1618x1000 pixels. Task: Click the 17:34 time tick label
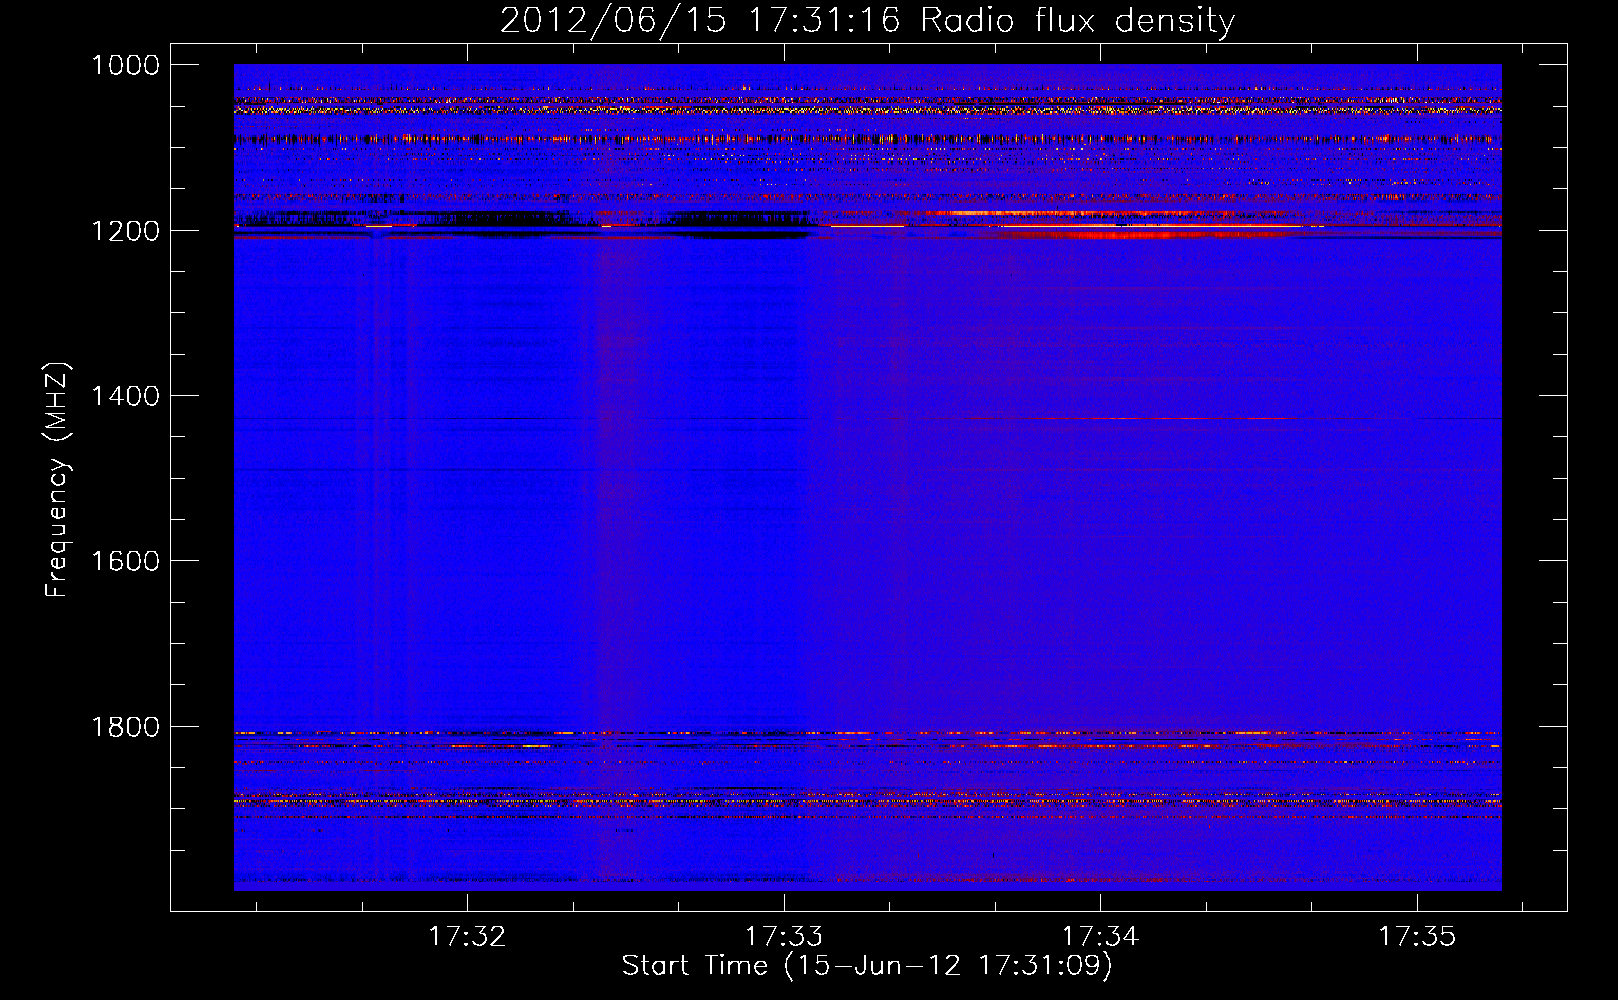coord(1100,936)
